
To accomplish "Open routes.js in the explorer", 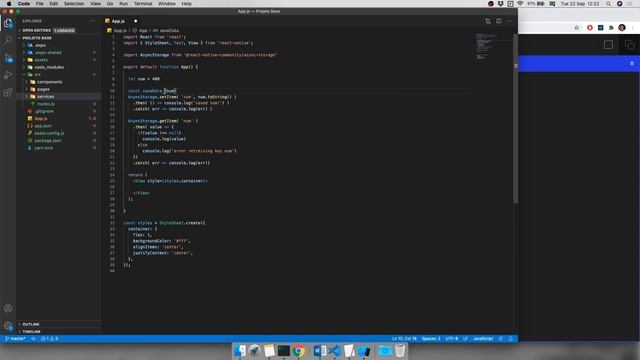I will tap(46, 104).
